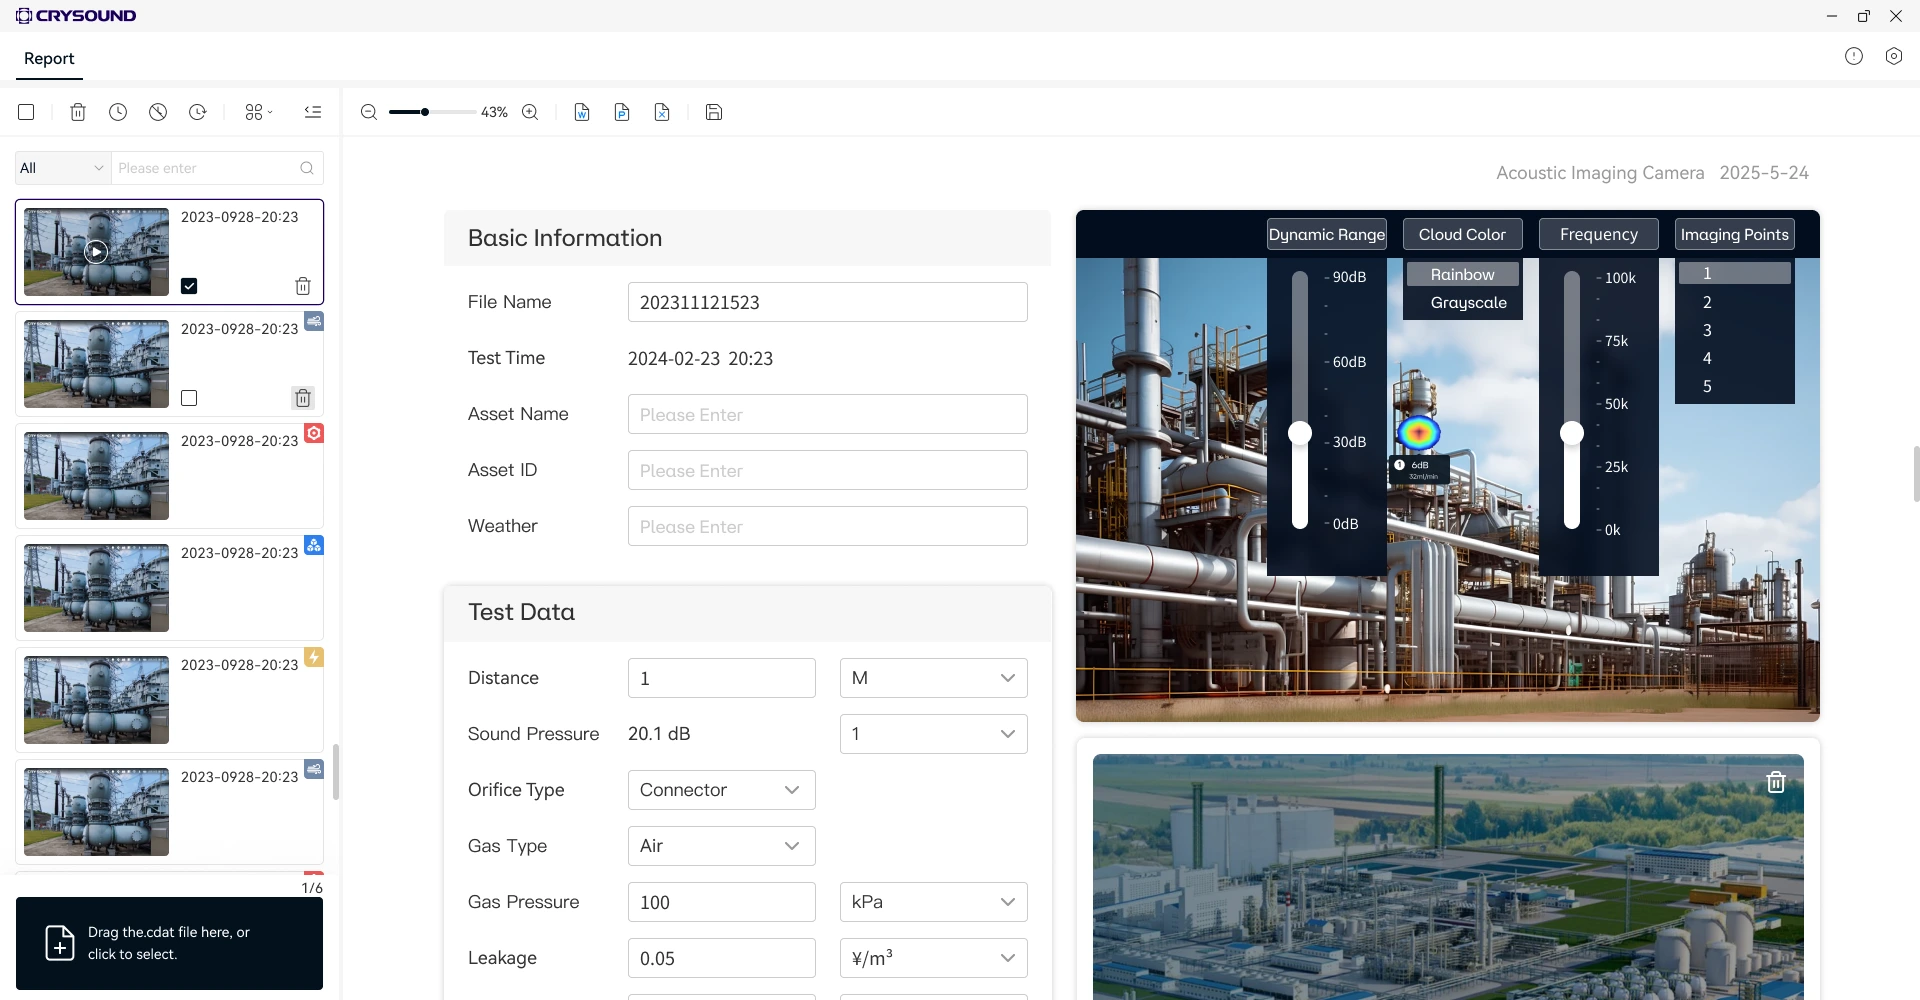Screen dimensions: 1920x1000
Task: Export the report as an Excel file
Action: click(x=662, y=112)
